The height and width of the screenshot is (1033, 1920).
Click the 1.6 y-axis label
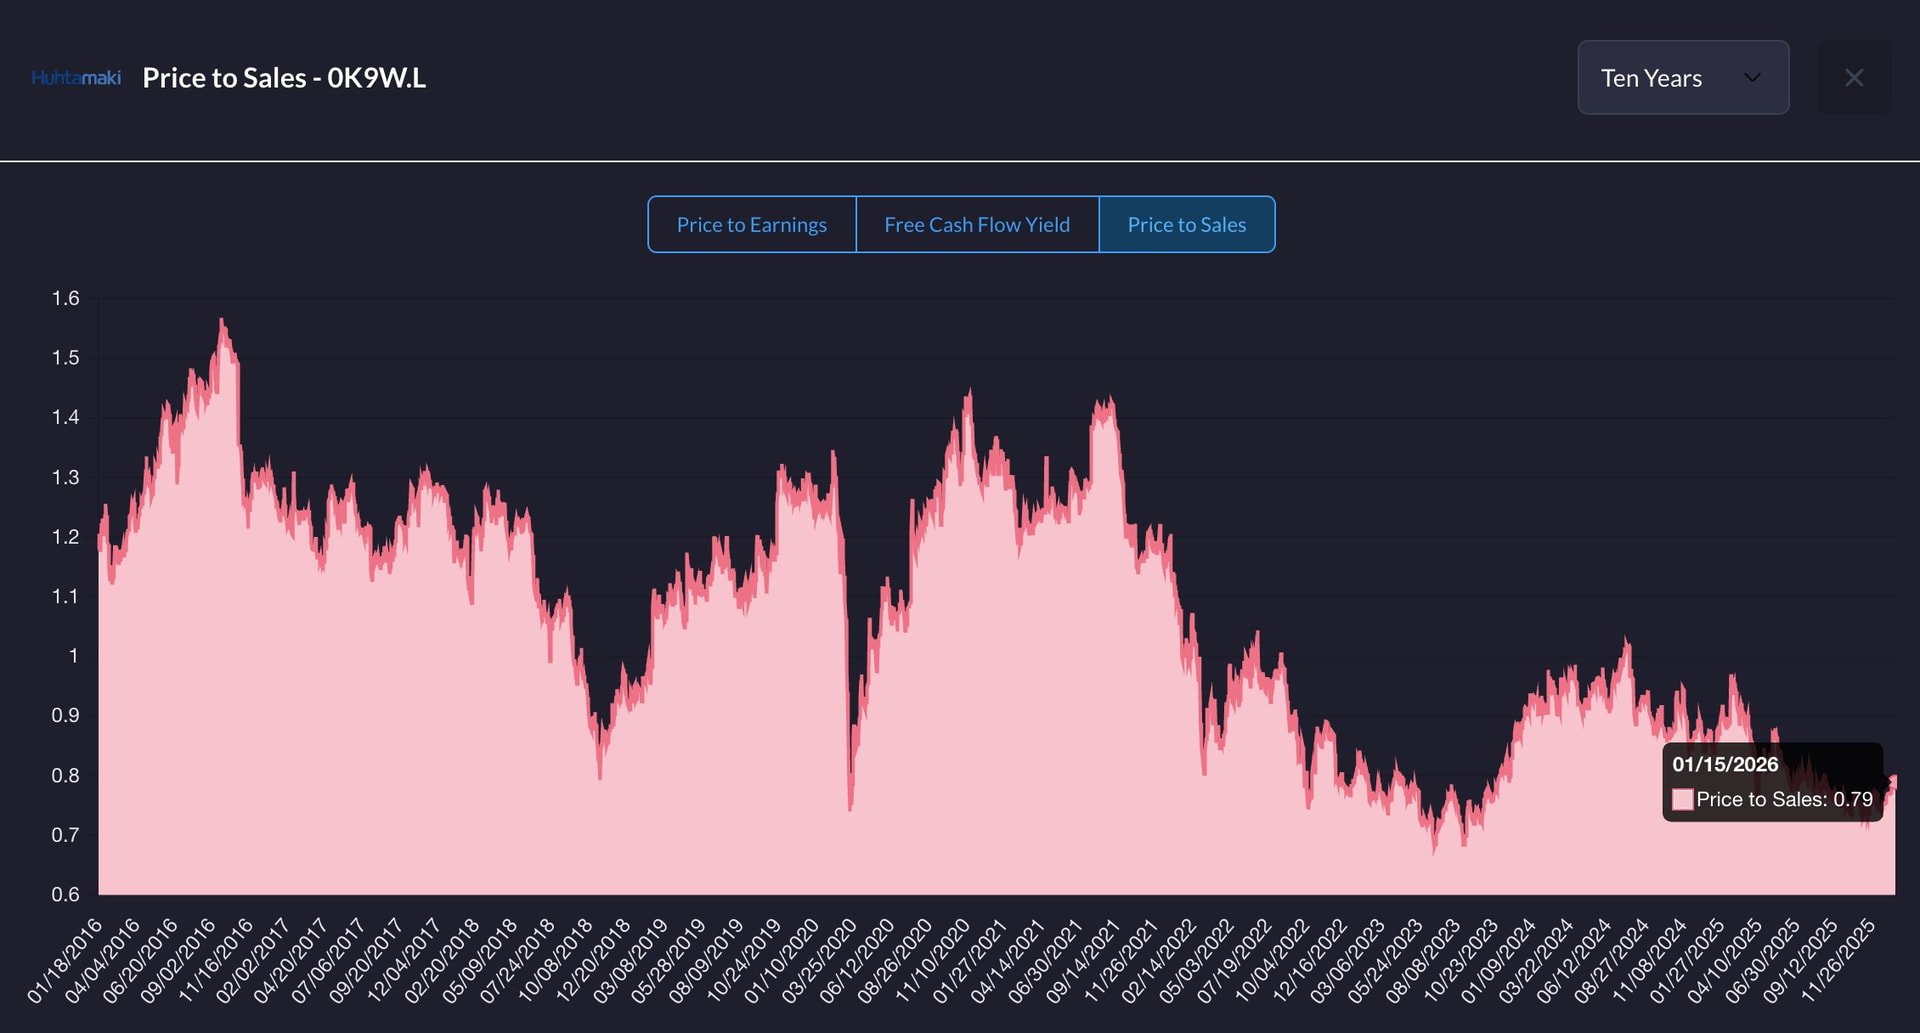(66, 298)
